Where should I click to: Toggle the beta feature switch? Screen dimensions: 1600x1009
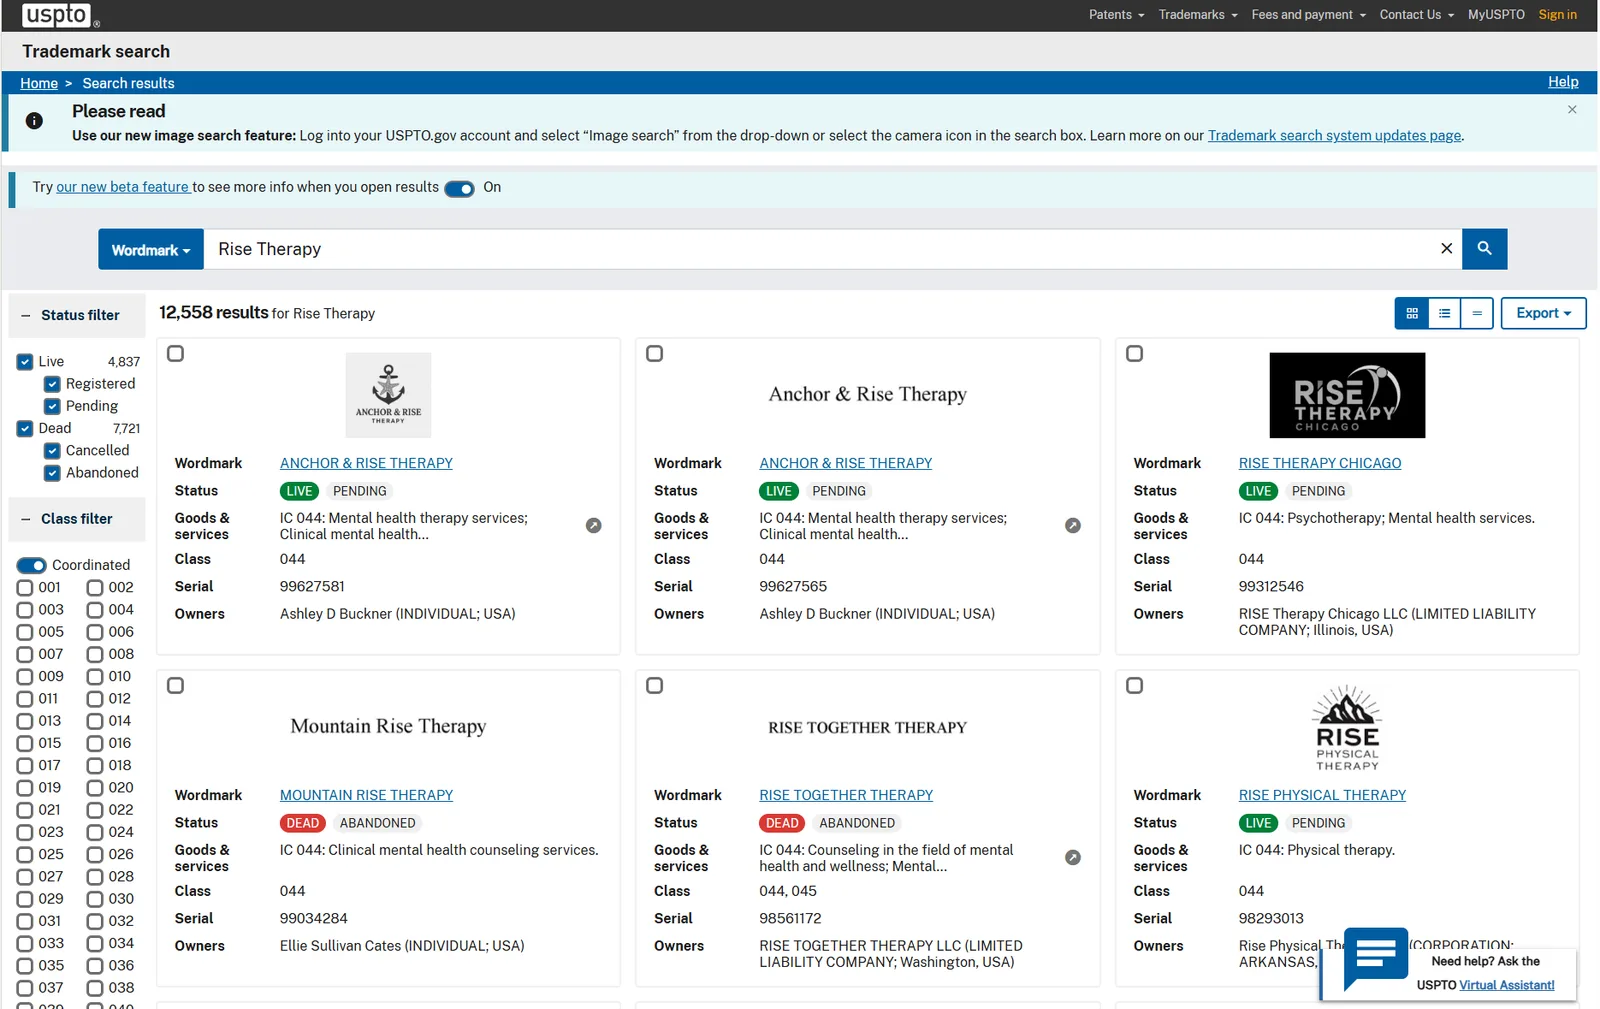click(459, 188)
